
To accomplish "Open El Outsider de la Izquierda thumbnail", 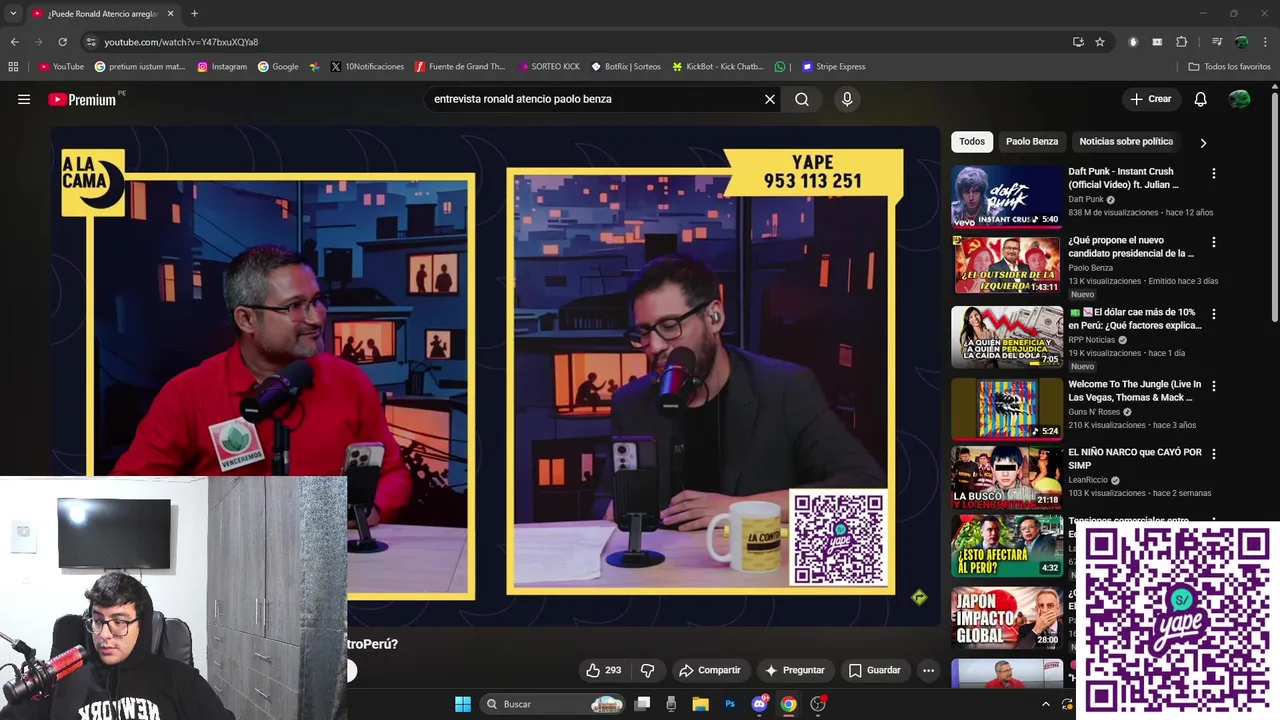I will click(1006, 266).
